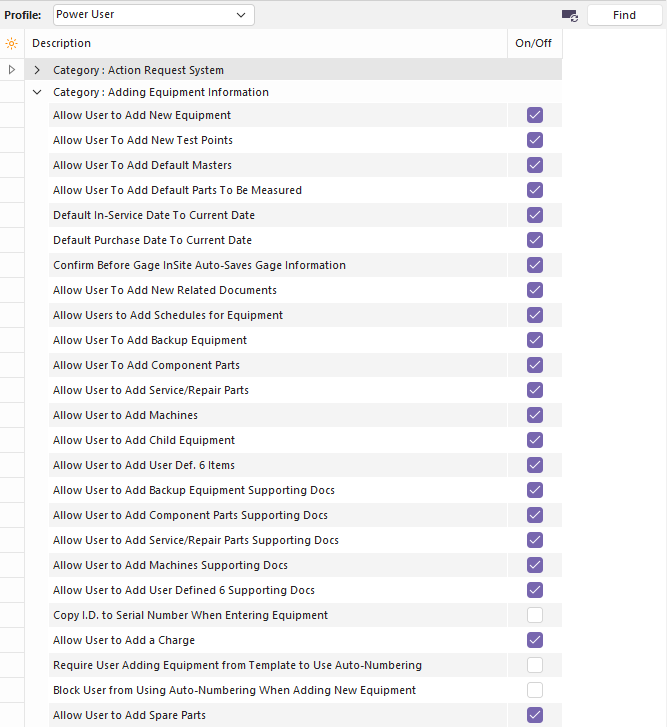
Task: Click the On/Off column header
Action: pos(533,44)
